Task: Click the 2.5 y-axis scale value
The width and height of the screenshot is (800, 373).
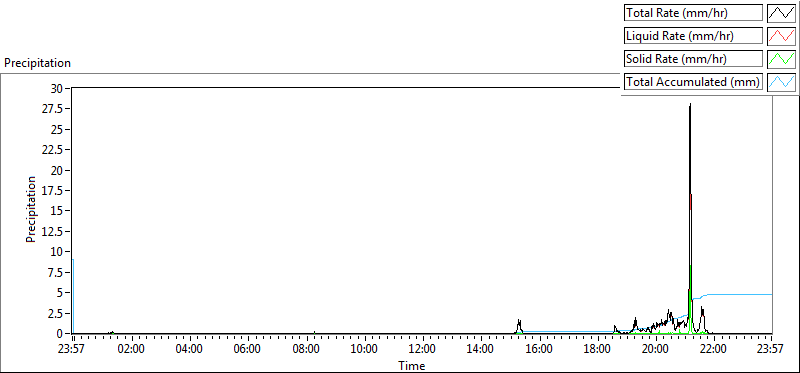Action: coord(56,313)
